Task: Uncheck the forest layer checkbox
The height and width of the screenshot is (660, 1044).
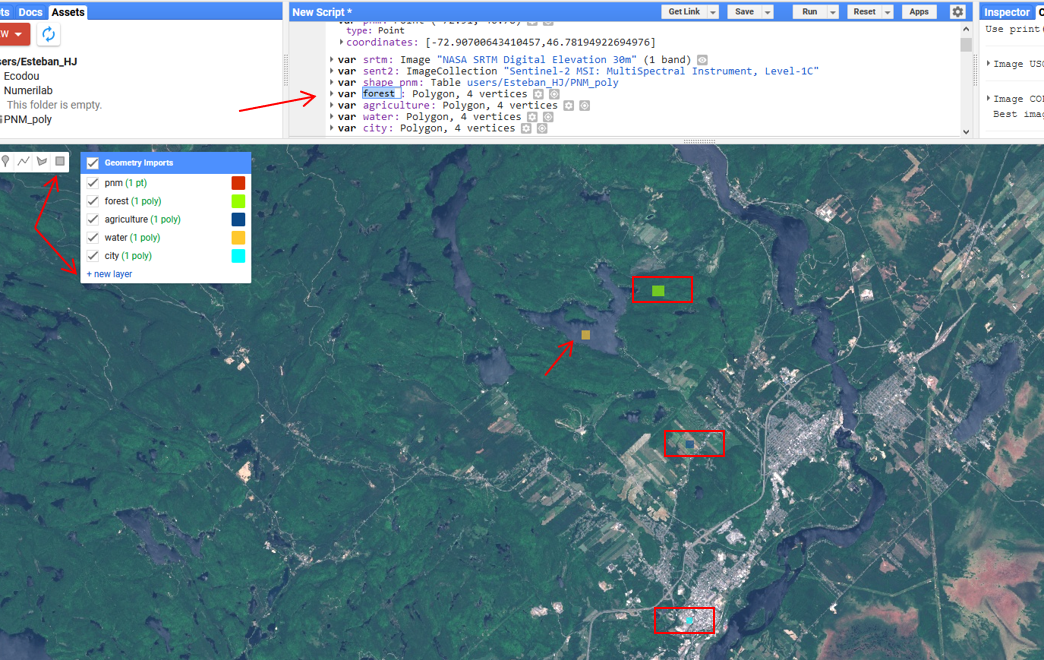Action: click(x=93, y=200)
